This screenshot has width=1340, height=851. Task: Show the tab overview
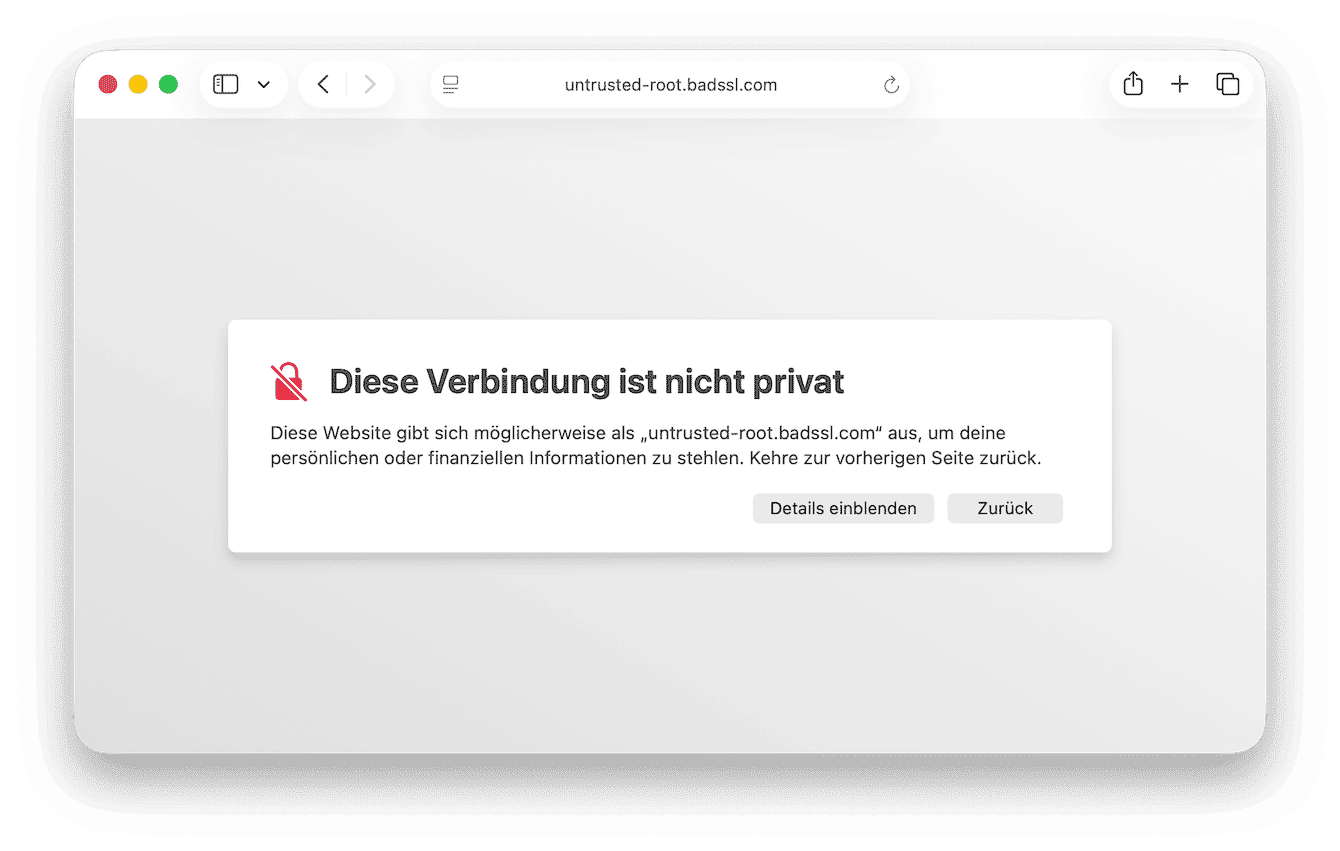(x=1228, y=84)
